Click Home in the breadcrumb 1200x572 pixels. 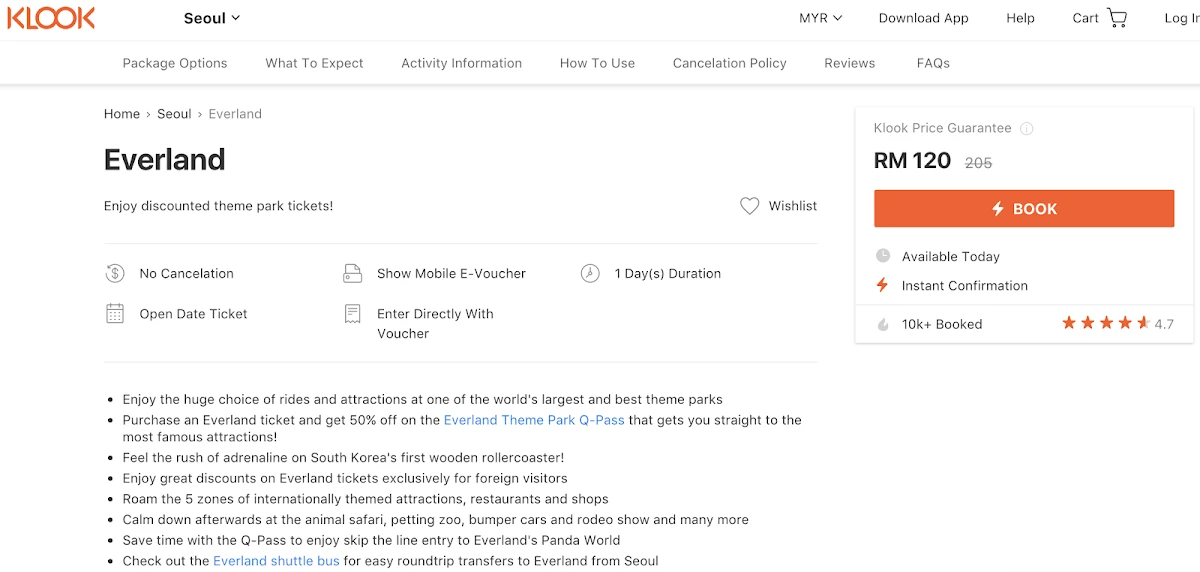(122, 114)
